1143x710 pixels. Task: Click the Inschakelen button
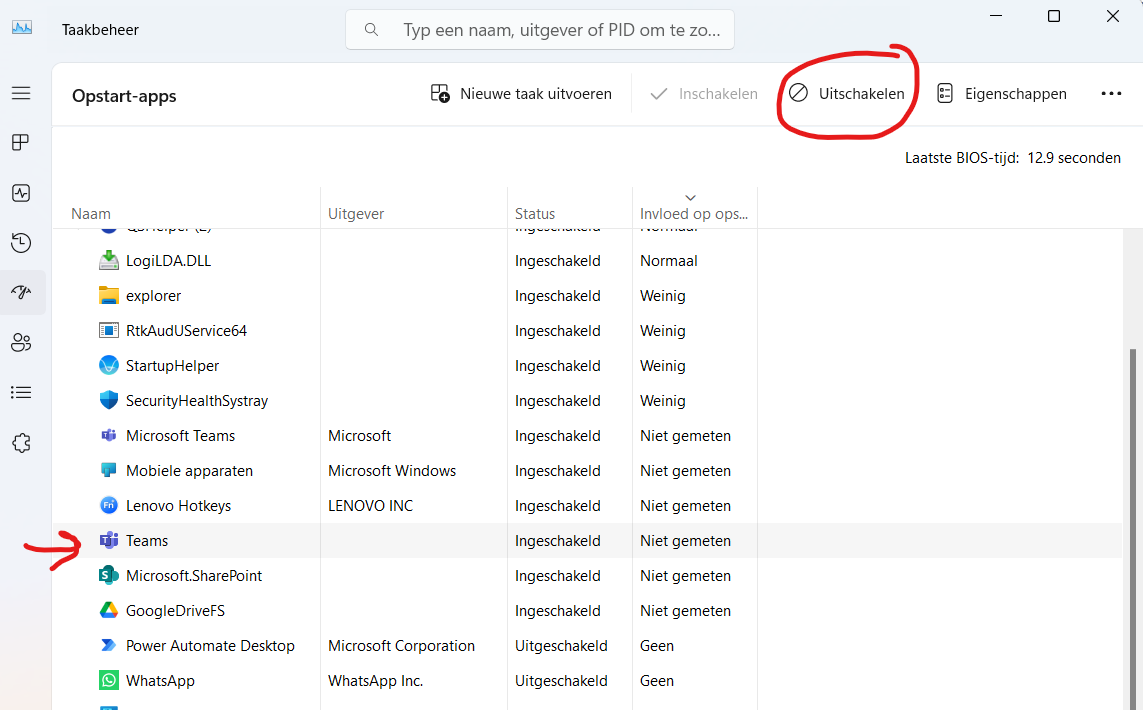pyautogui.click(x=704, y=94)
